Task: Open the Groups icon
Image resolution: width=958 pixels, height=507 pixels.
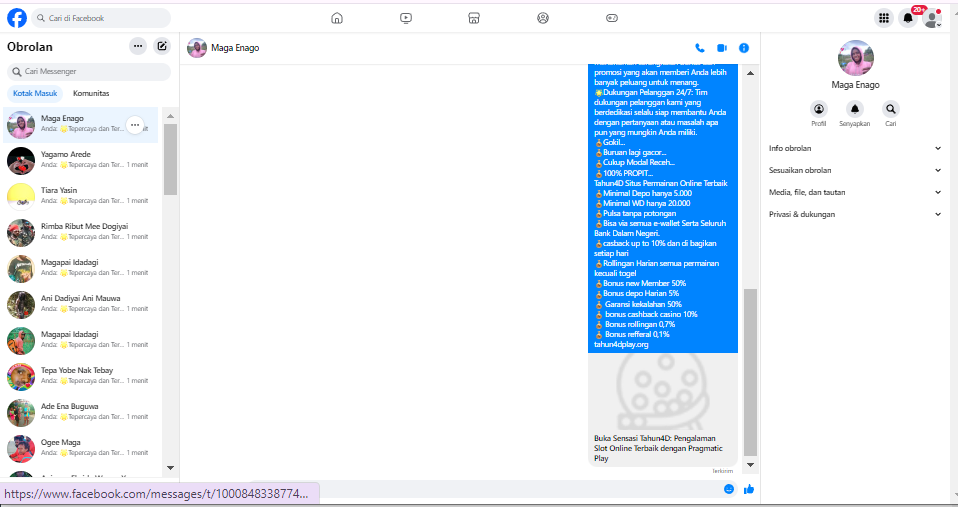Action: click(543, 18)
